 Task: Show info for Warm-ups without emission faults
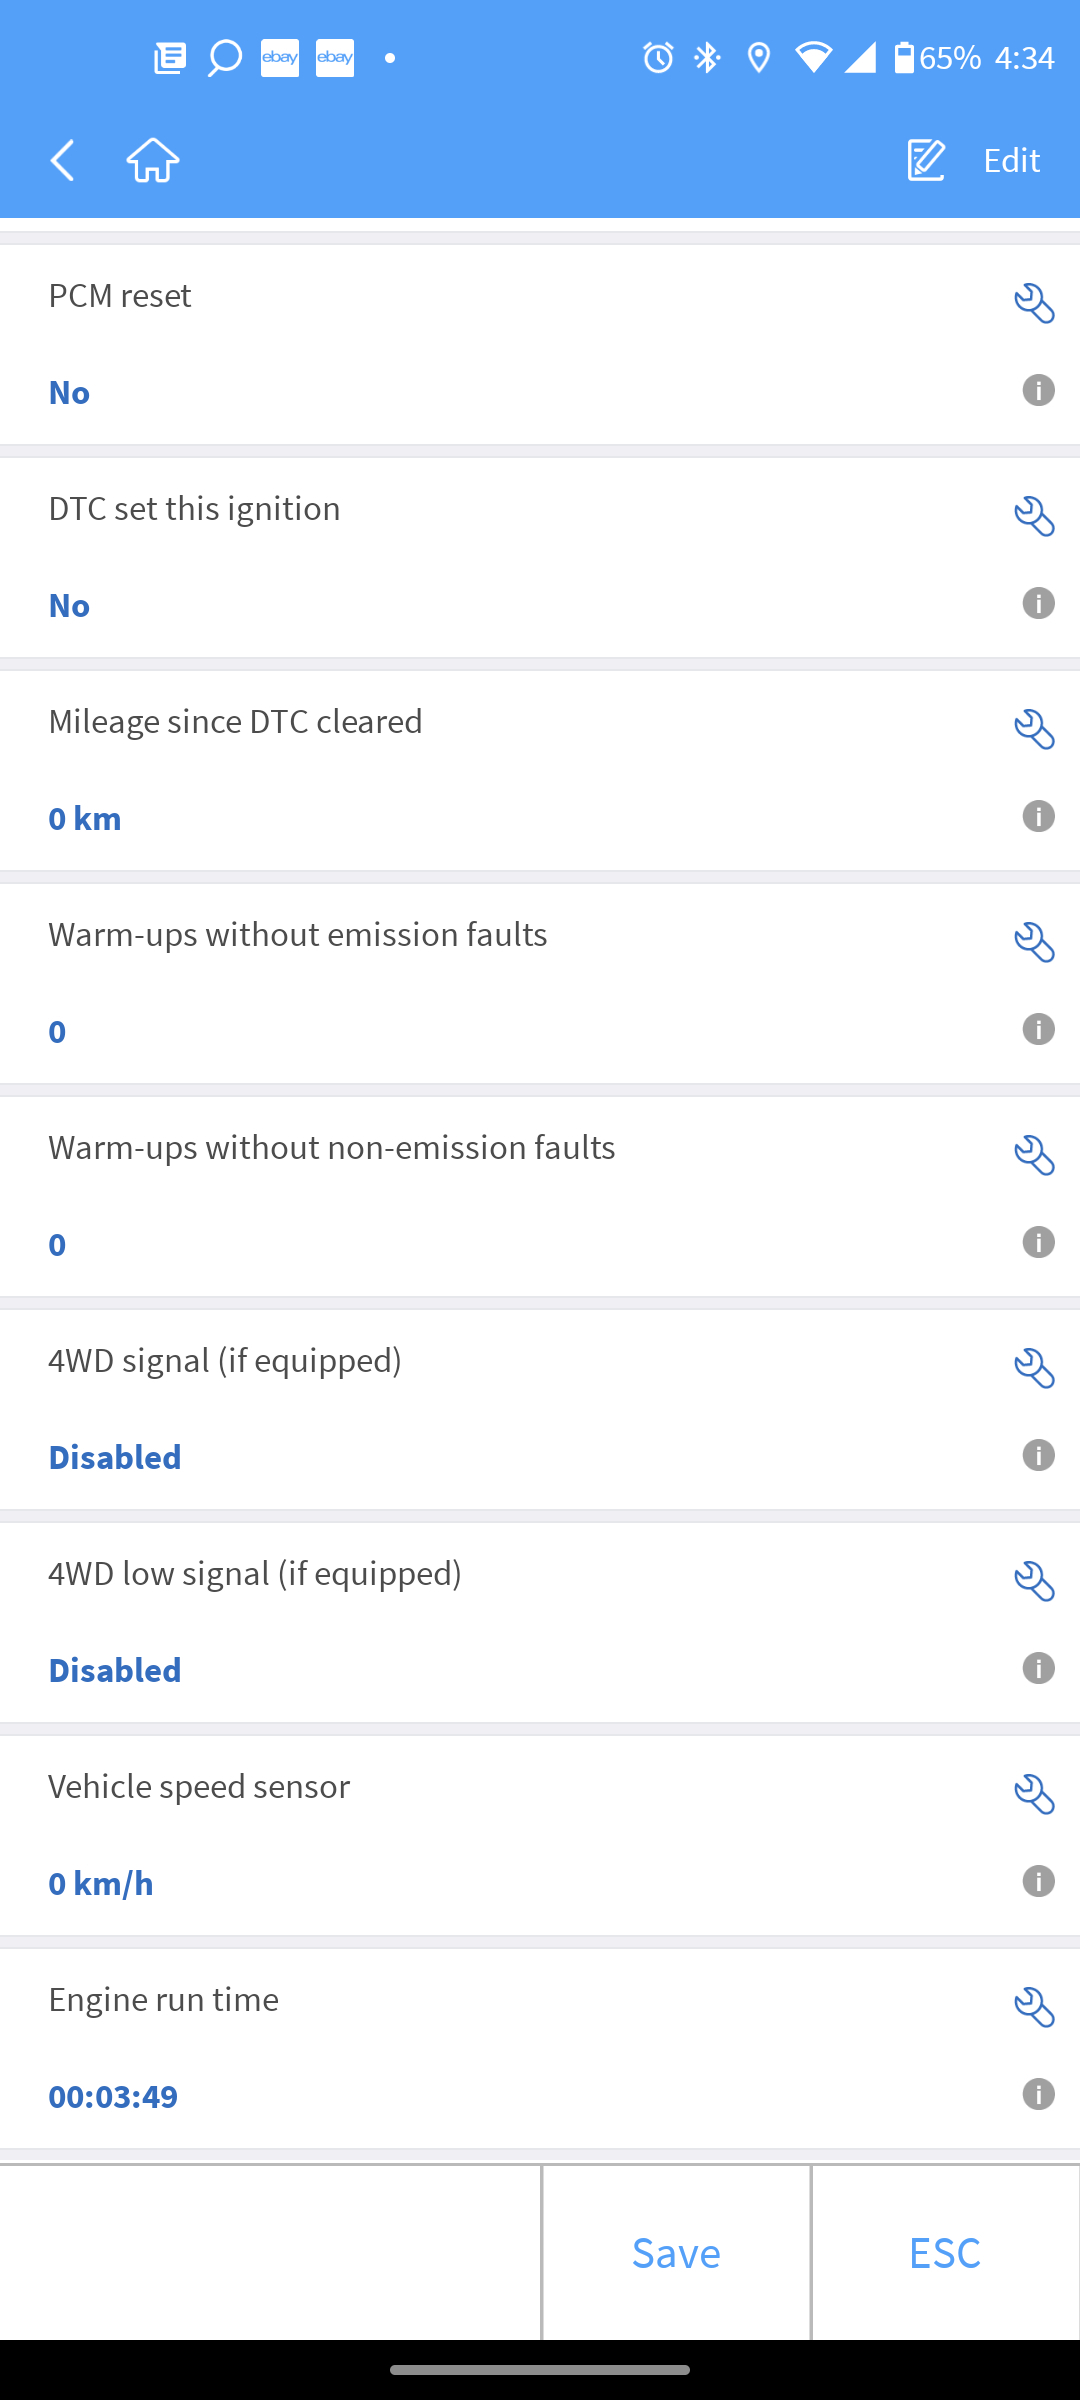point(1038,1029)
